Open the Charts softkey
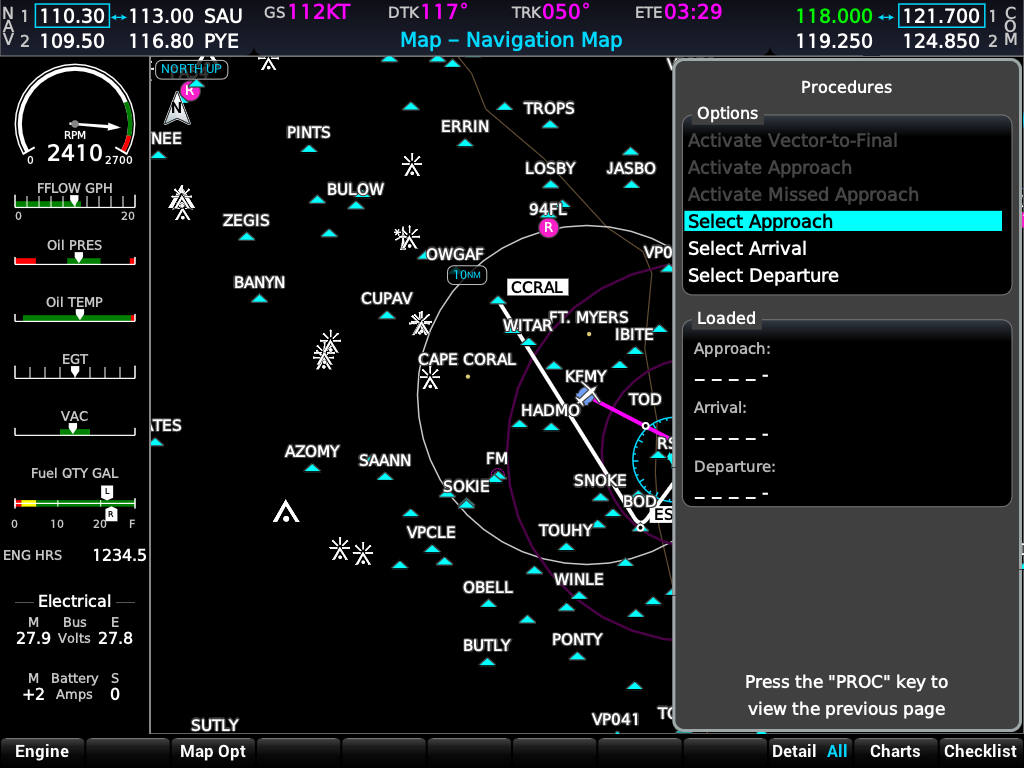Image resolution: width=1024 pixels, height=768 pixels. tap(895, 752)
